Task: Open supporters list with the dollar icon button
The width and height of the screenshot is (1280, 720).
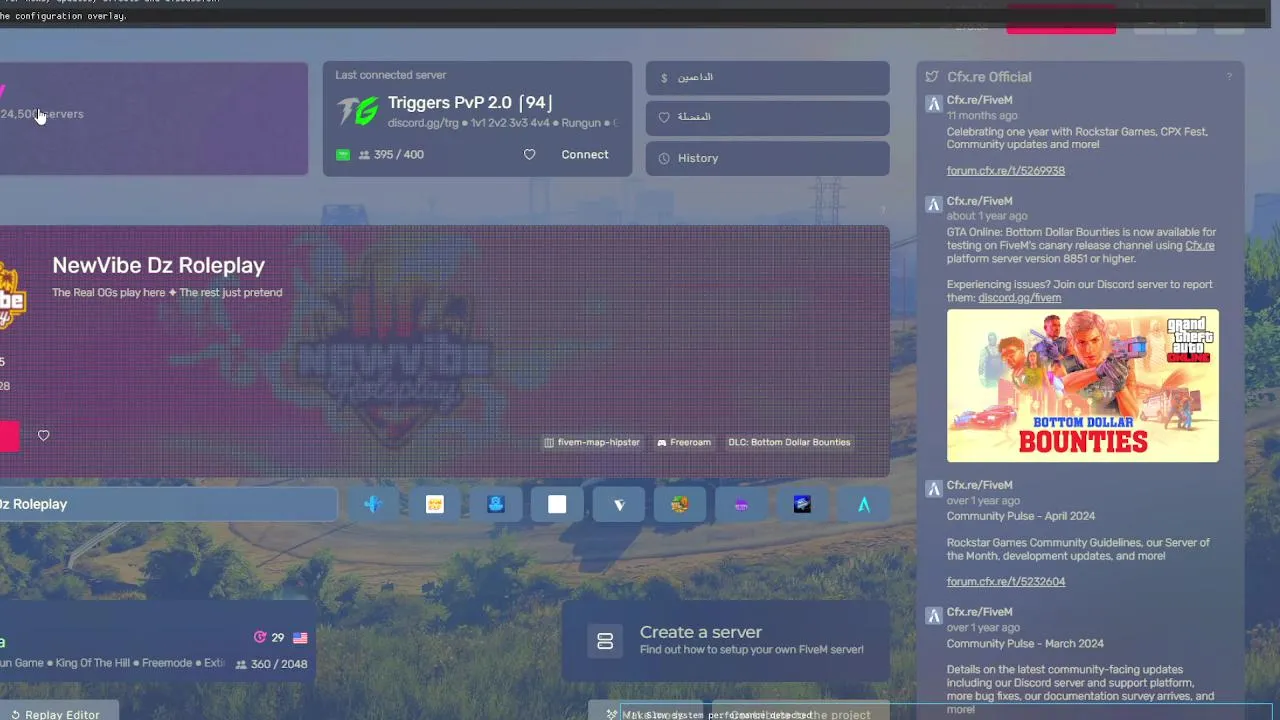Action: click(767, 78)
